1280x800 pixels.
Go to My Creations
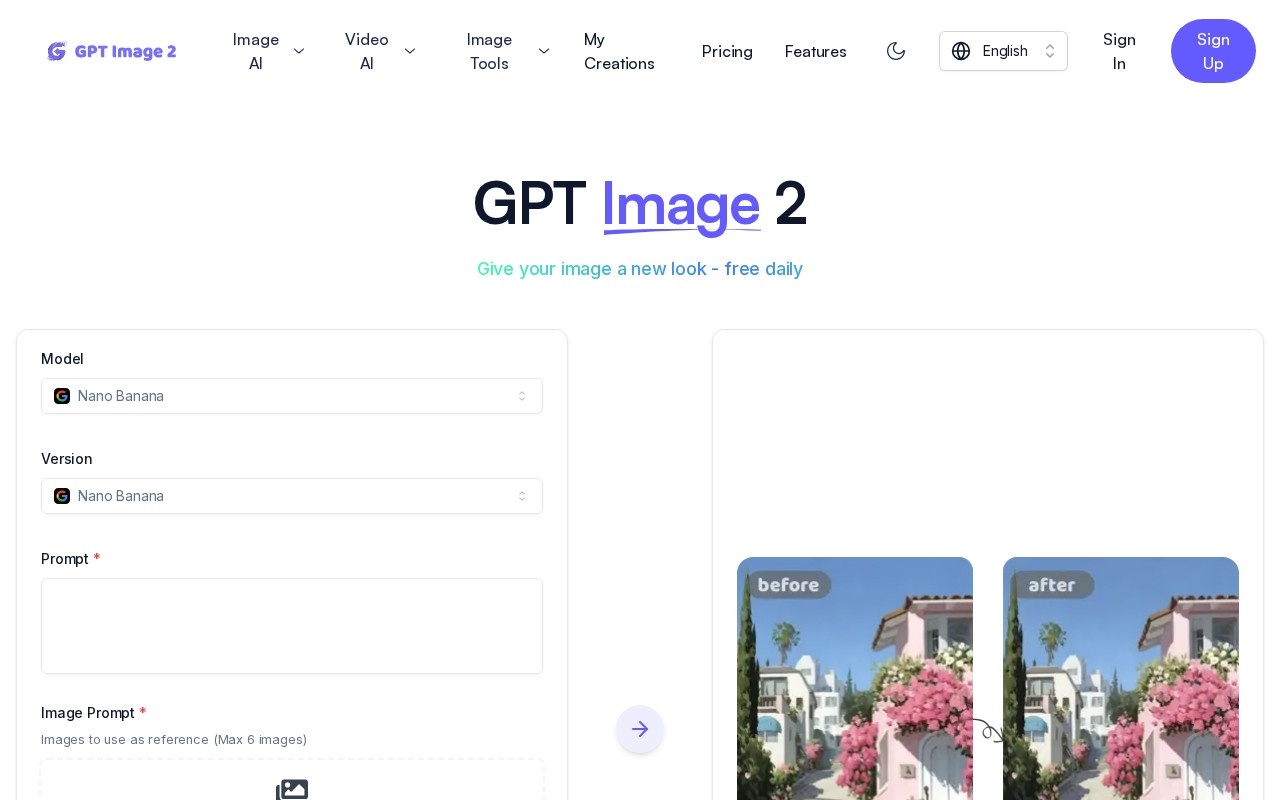point(619,51)
